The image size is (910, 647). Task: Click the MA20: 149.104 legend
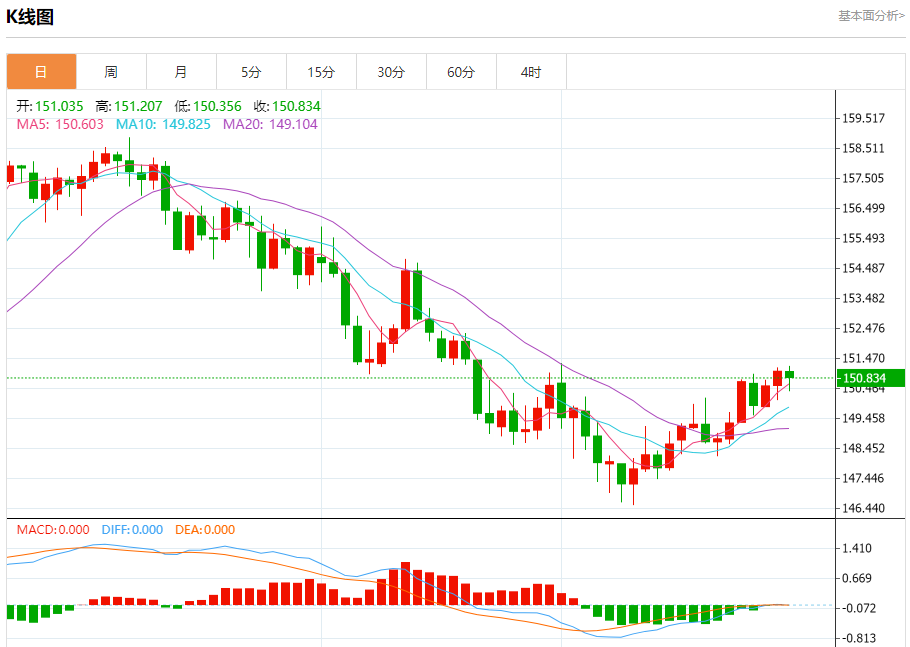click(x=270, y=124)
